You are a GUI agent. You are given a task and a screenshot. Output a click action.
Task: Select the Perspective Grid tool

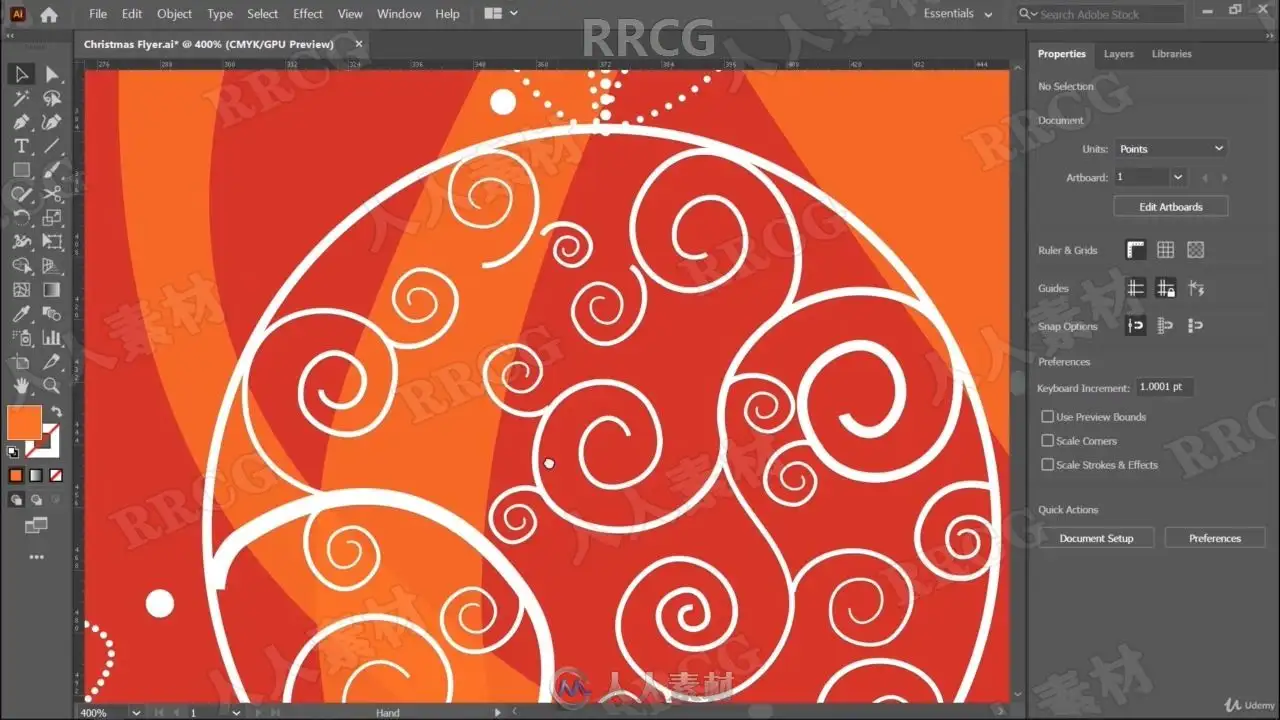52,266
